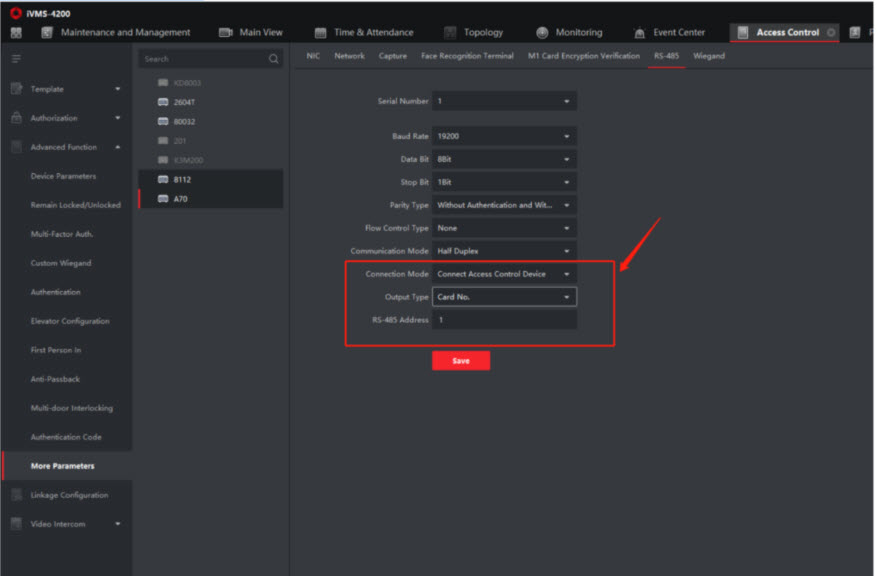The image size is (877, 576).
Task: Switch to the Wiegand tab
Action: (709, 56)
